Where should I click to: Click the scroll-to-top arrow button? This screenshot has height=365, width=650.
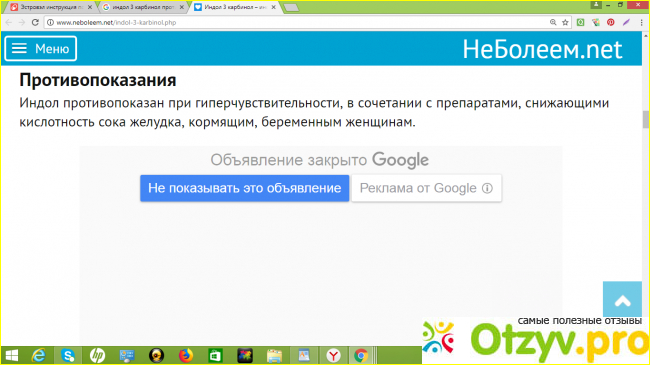[x=622, y=300]
